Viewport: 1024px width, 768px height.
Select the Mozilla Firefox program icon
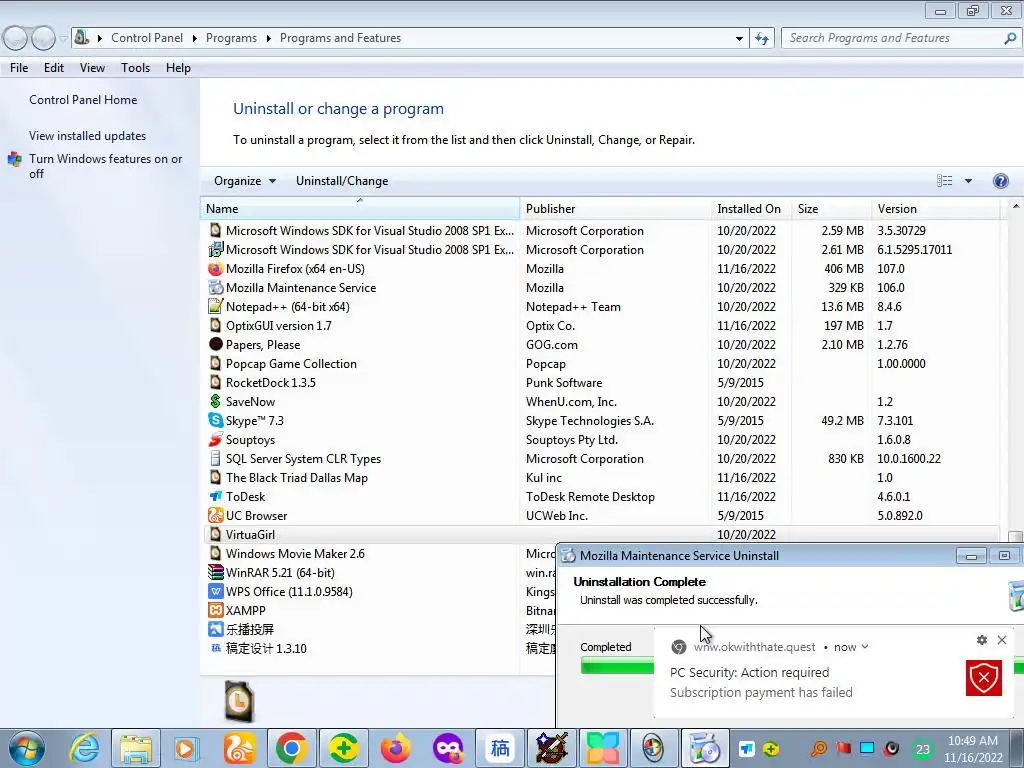[x=216, y=268]
